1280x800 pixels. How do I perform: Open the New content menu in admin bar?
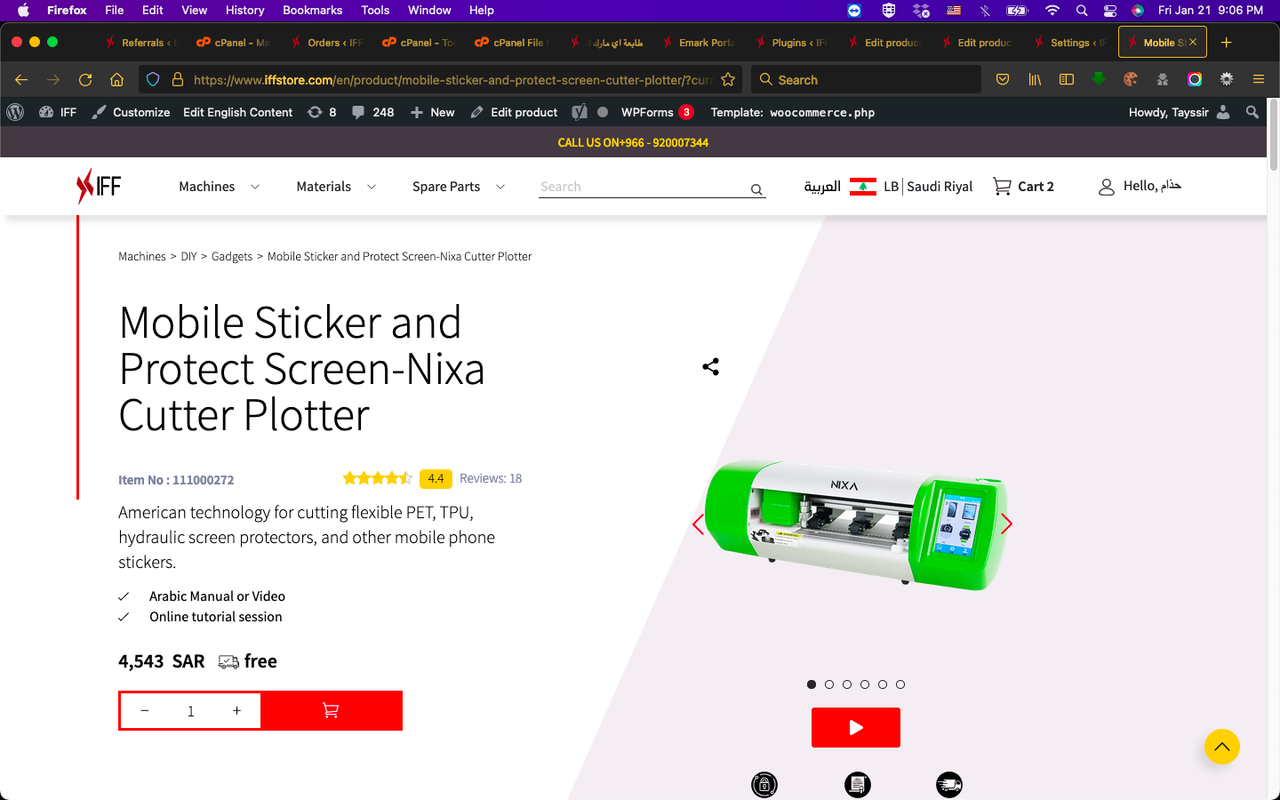click(432, 112)
